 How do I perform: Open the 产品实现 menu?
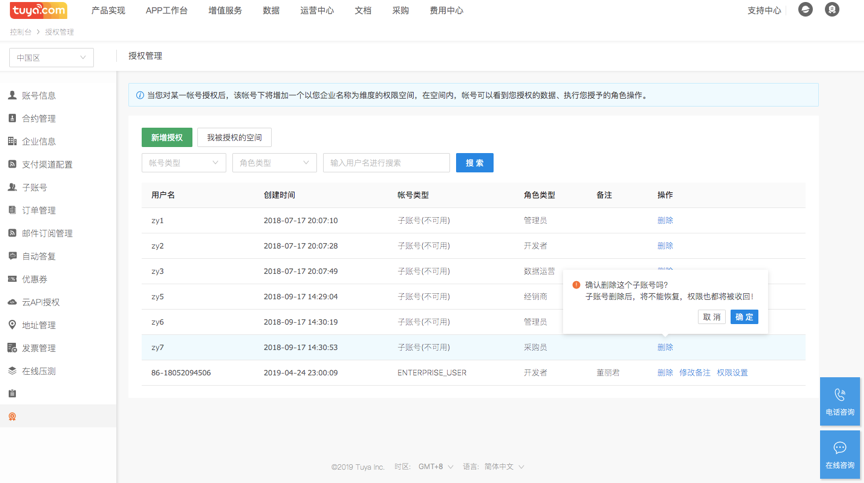pos(108,10)
